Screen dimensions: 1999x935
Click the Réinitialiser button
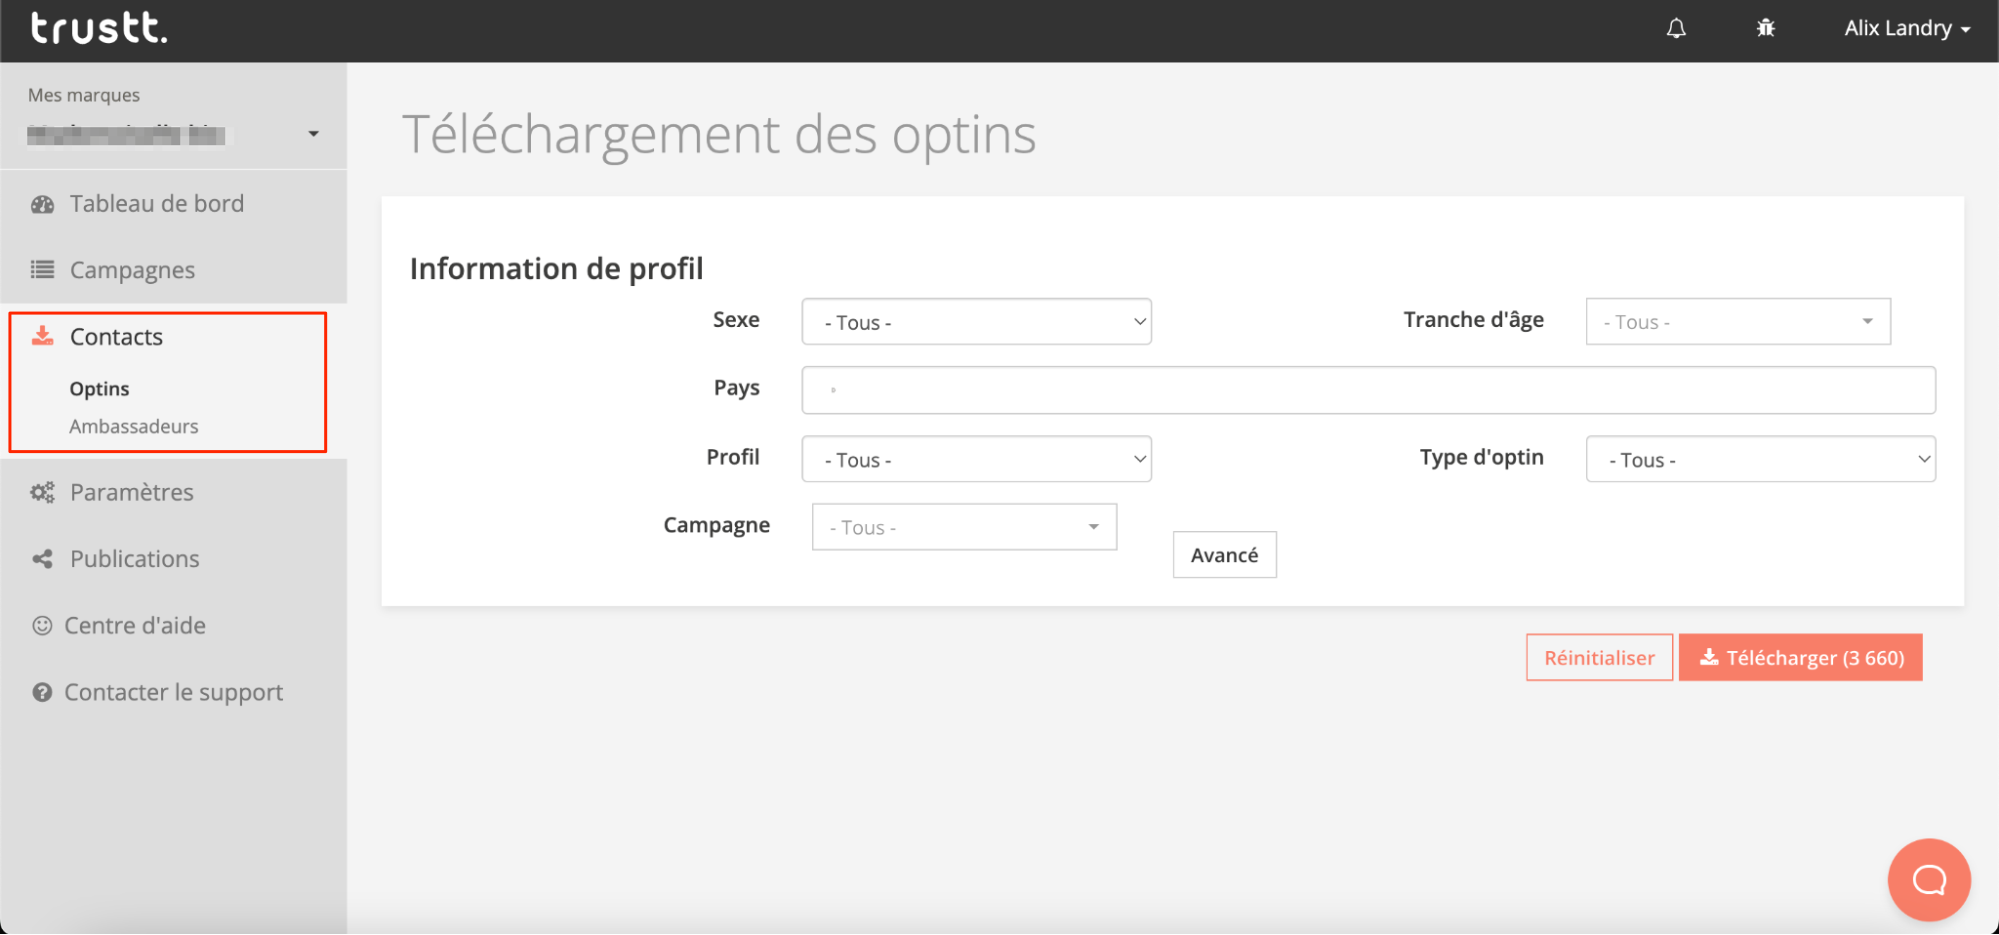tap(1598, 658)
